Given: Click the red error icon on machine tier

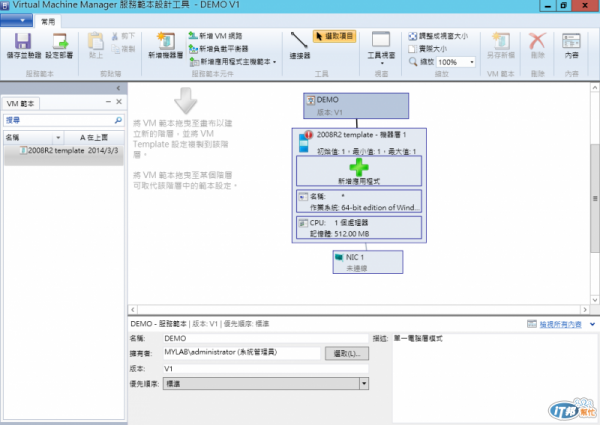Looking at the screenshot, I should pyautogui.click(x=309, y=135).
